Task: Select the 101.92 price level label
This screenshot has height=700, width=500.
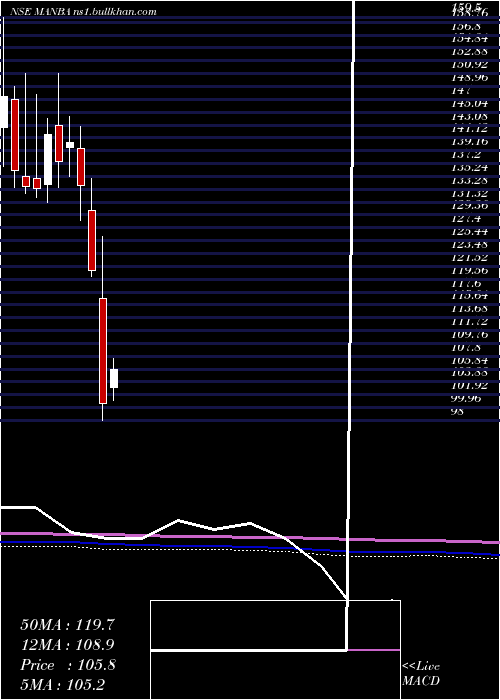Action: pyautogui.click(x=469, y=386)
